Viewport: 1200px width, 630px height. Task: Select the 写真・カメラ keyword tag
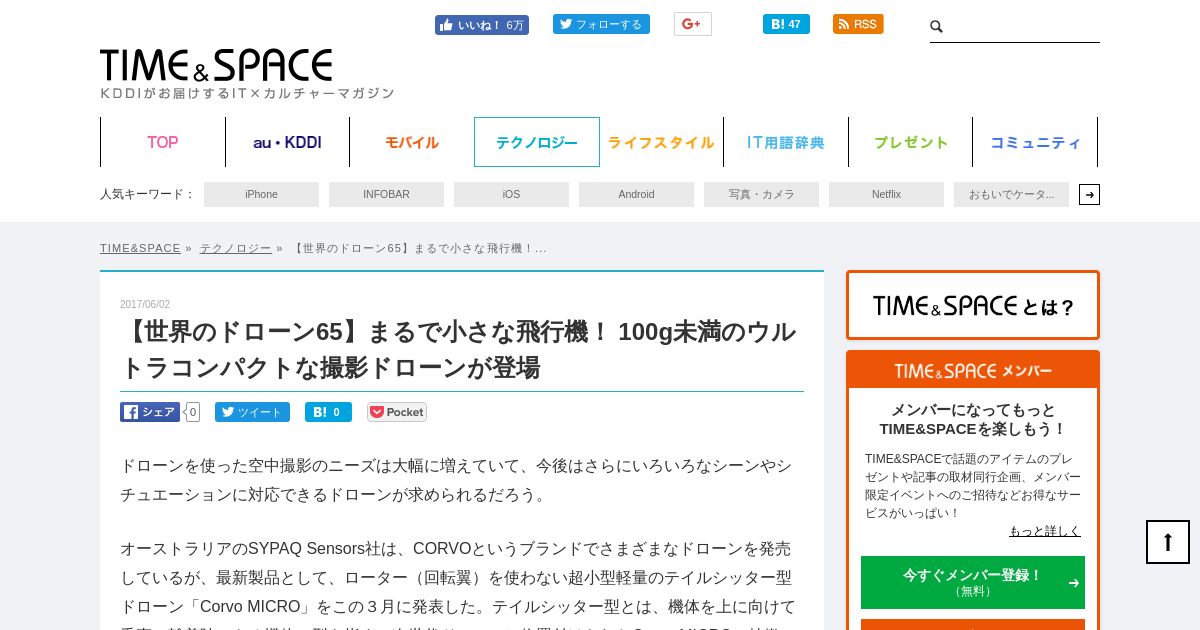tap(761, 194)
